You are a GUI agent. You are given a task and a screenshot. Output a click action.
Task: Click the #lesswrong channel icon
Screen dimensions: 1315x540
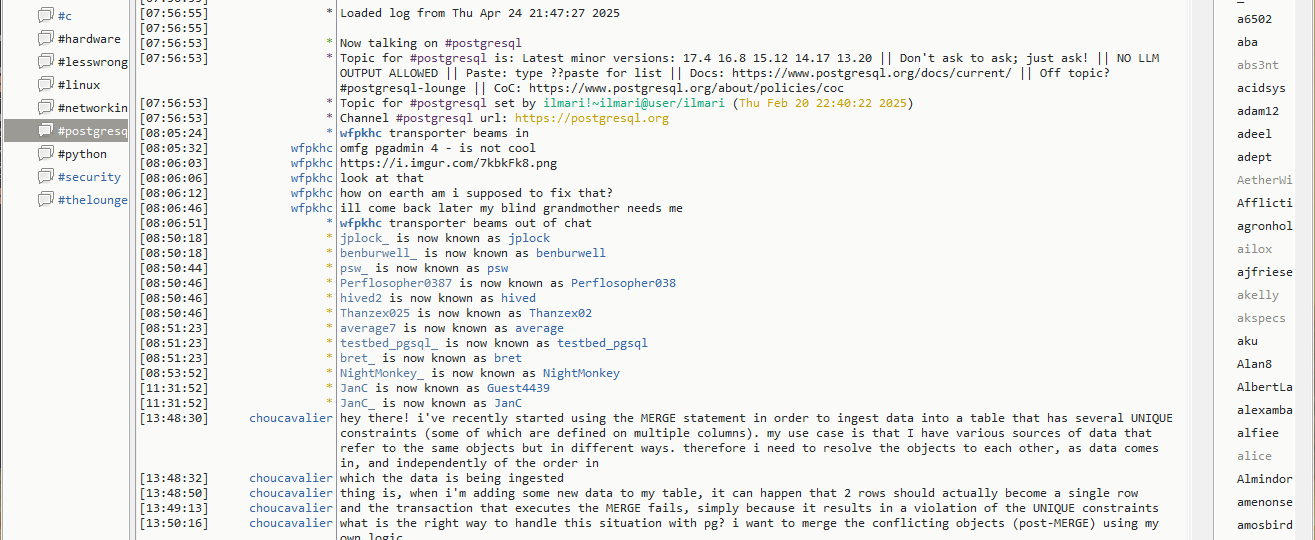point(45,62)
